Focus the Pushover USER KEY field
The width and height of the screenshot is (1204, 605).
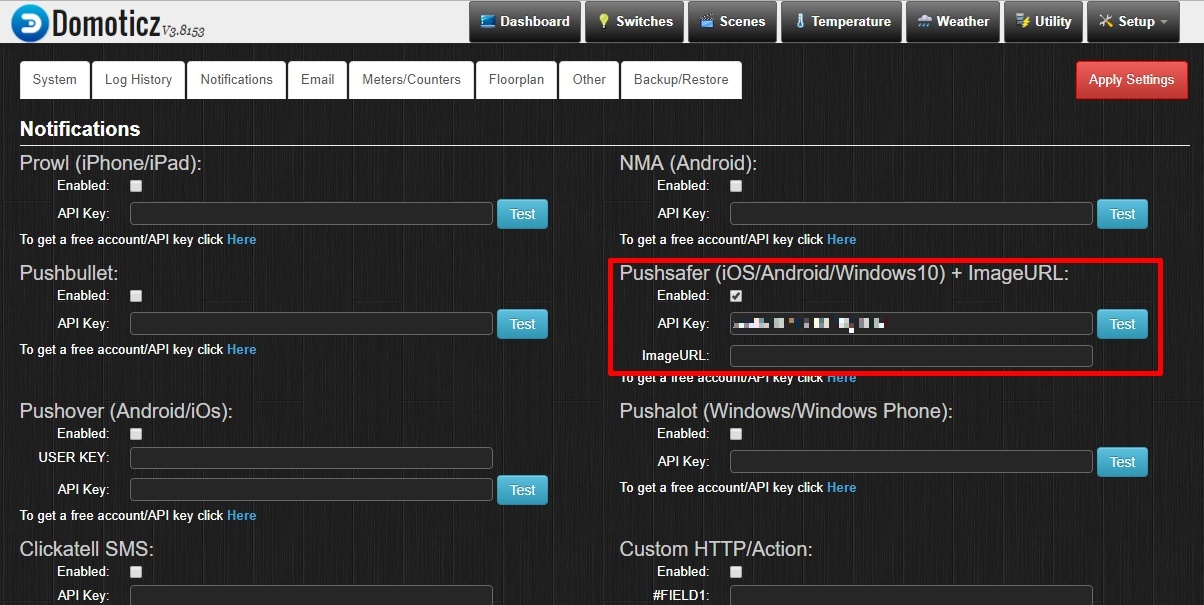pos(311,458)
